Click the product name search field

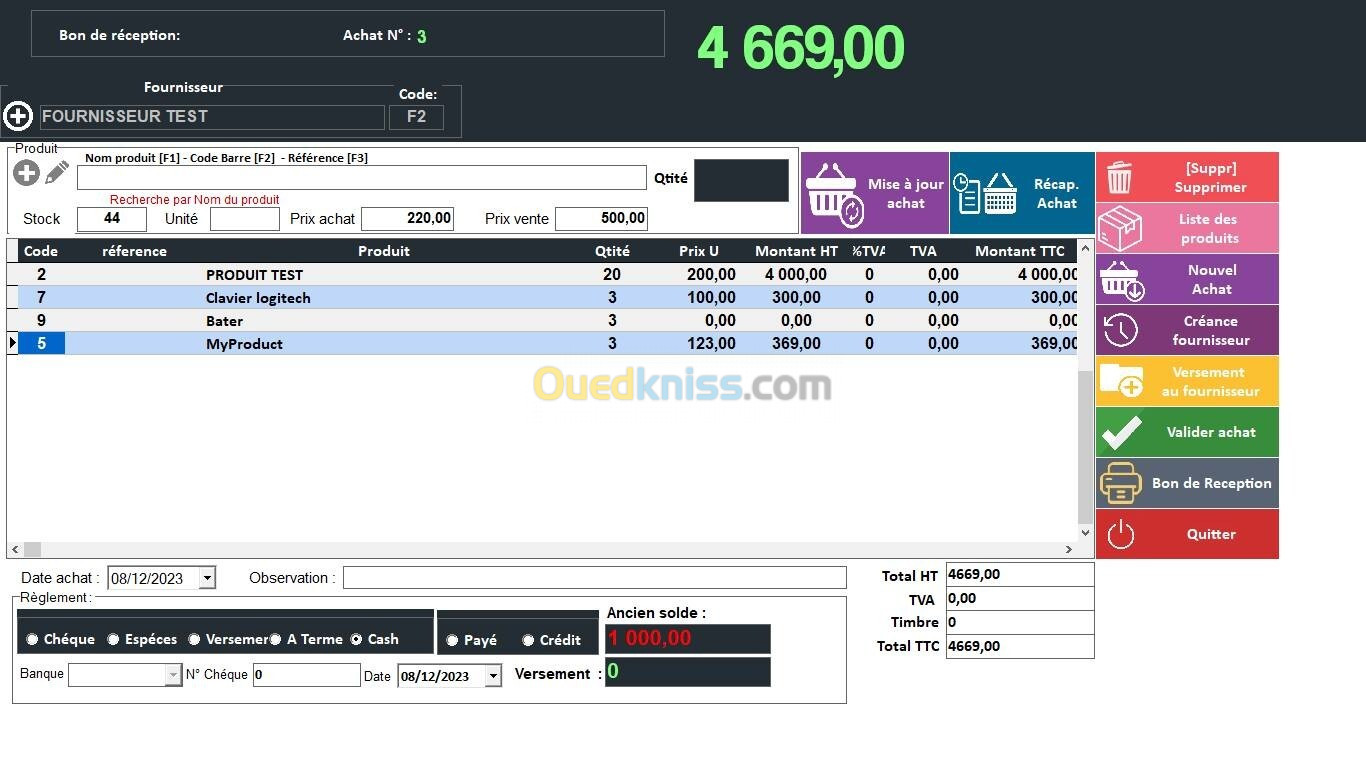coord(362,178)
